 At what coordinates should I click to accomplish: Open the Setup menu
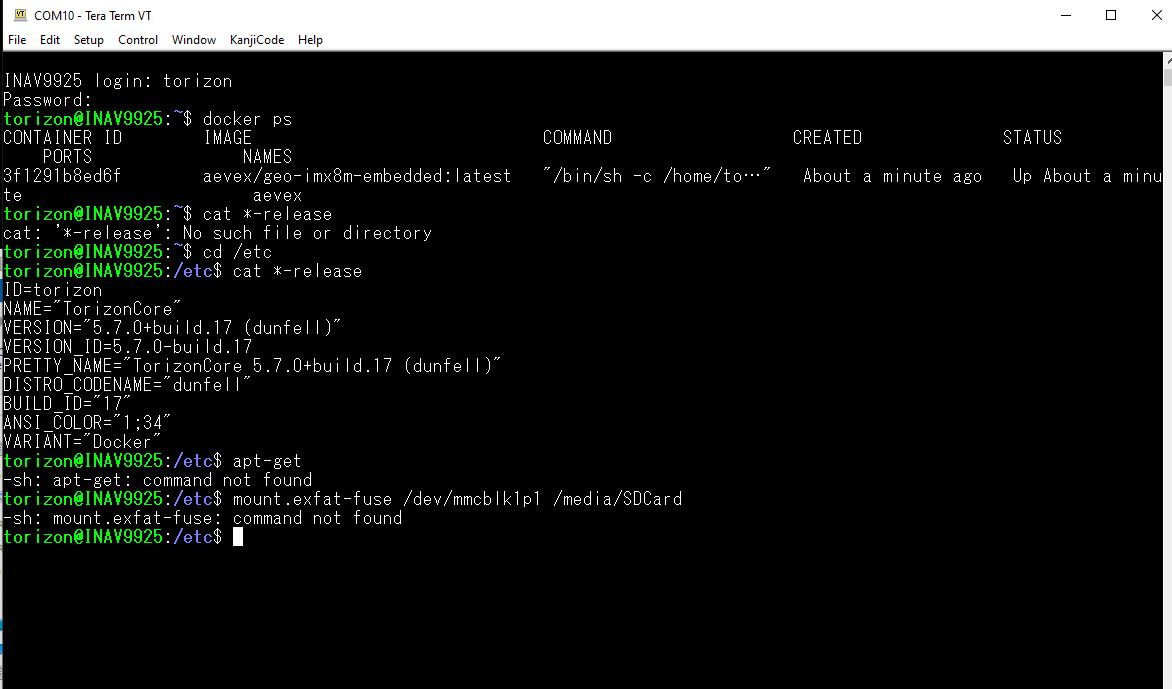coord(89,40)
